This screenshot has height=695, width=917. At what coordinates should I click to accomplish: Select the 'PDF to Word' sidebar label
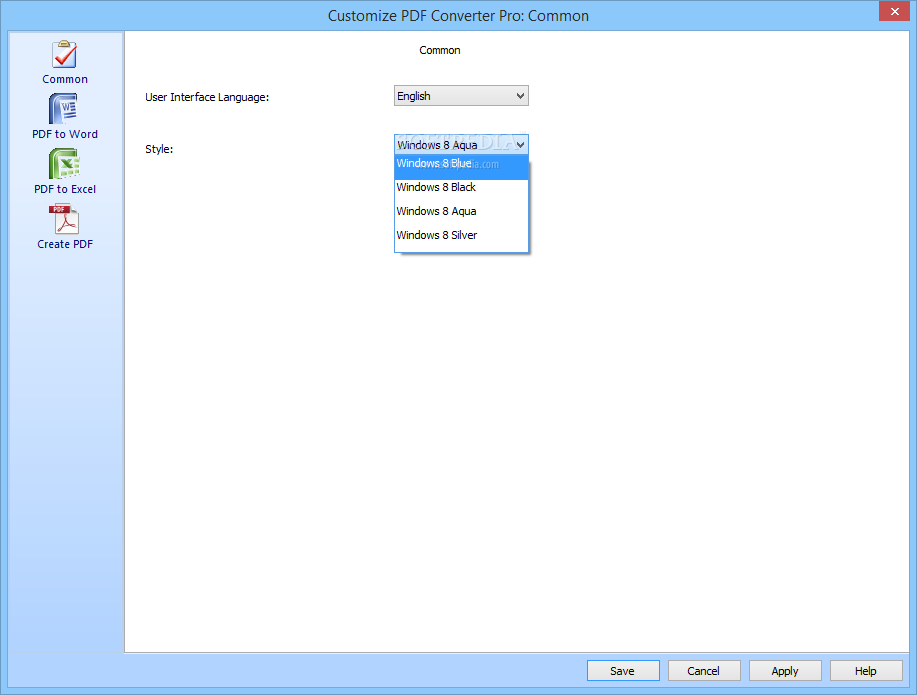pyautogui.click(x=65, y=134)
